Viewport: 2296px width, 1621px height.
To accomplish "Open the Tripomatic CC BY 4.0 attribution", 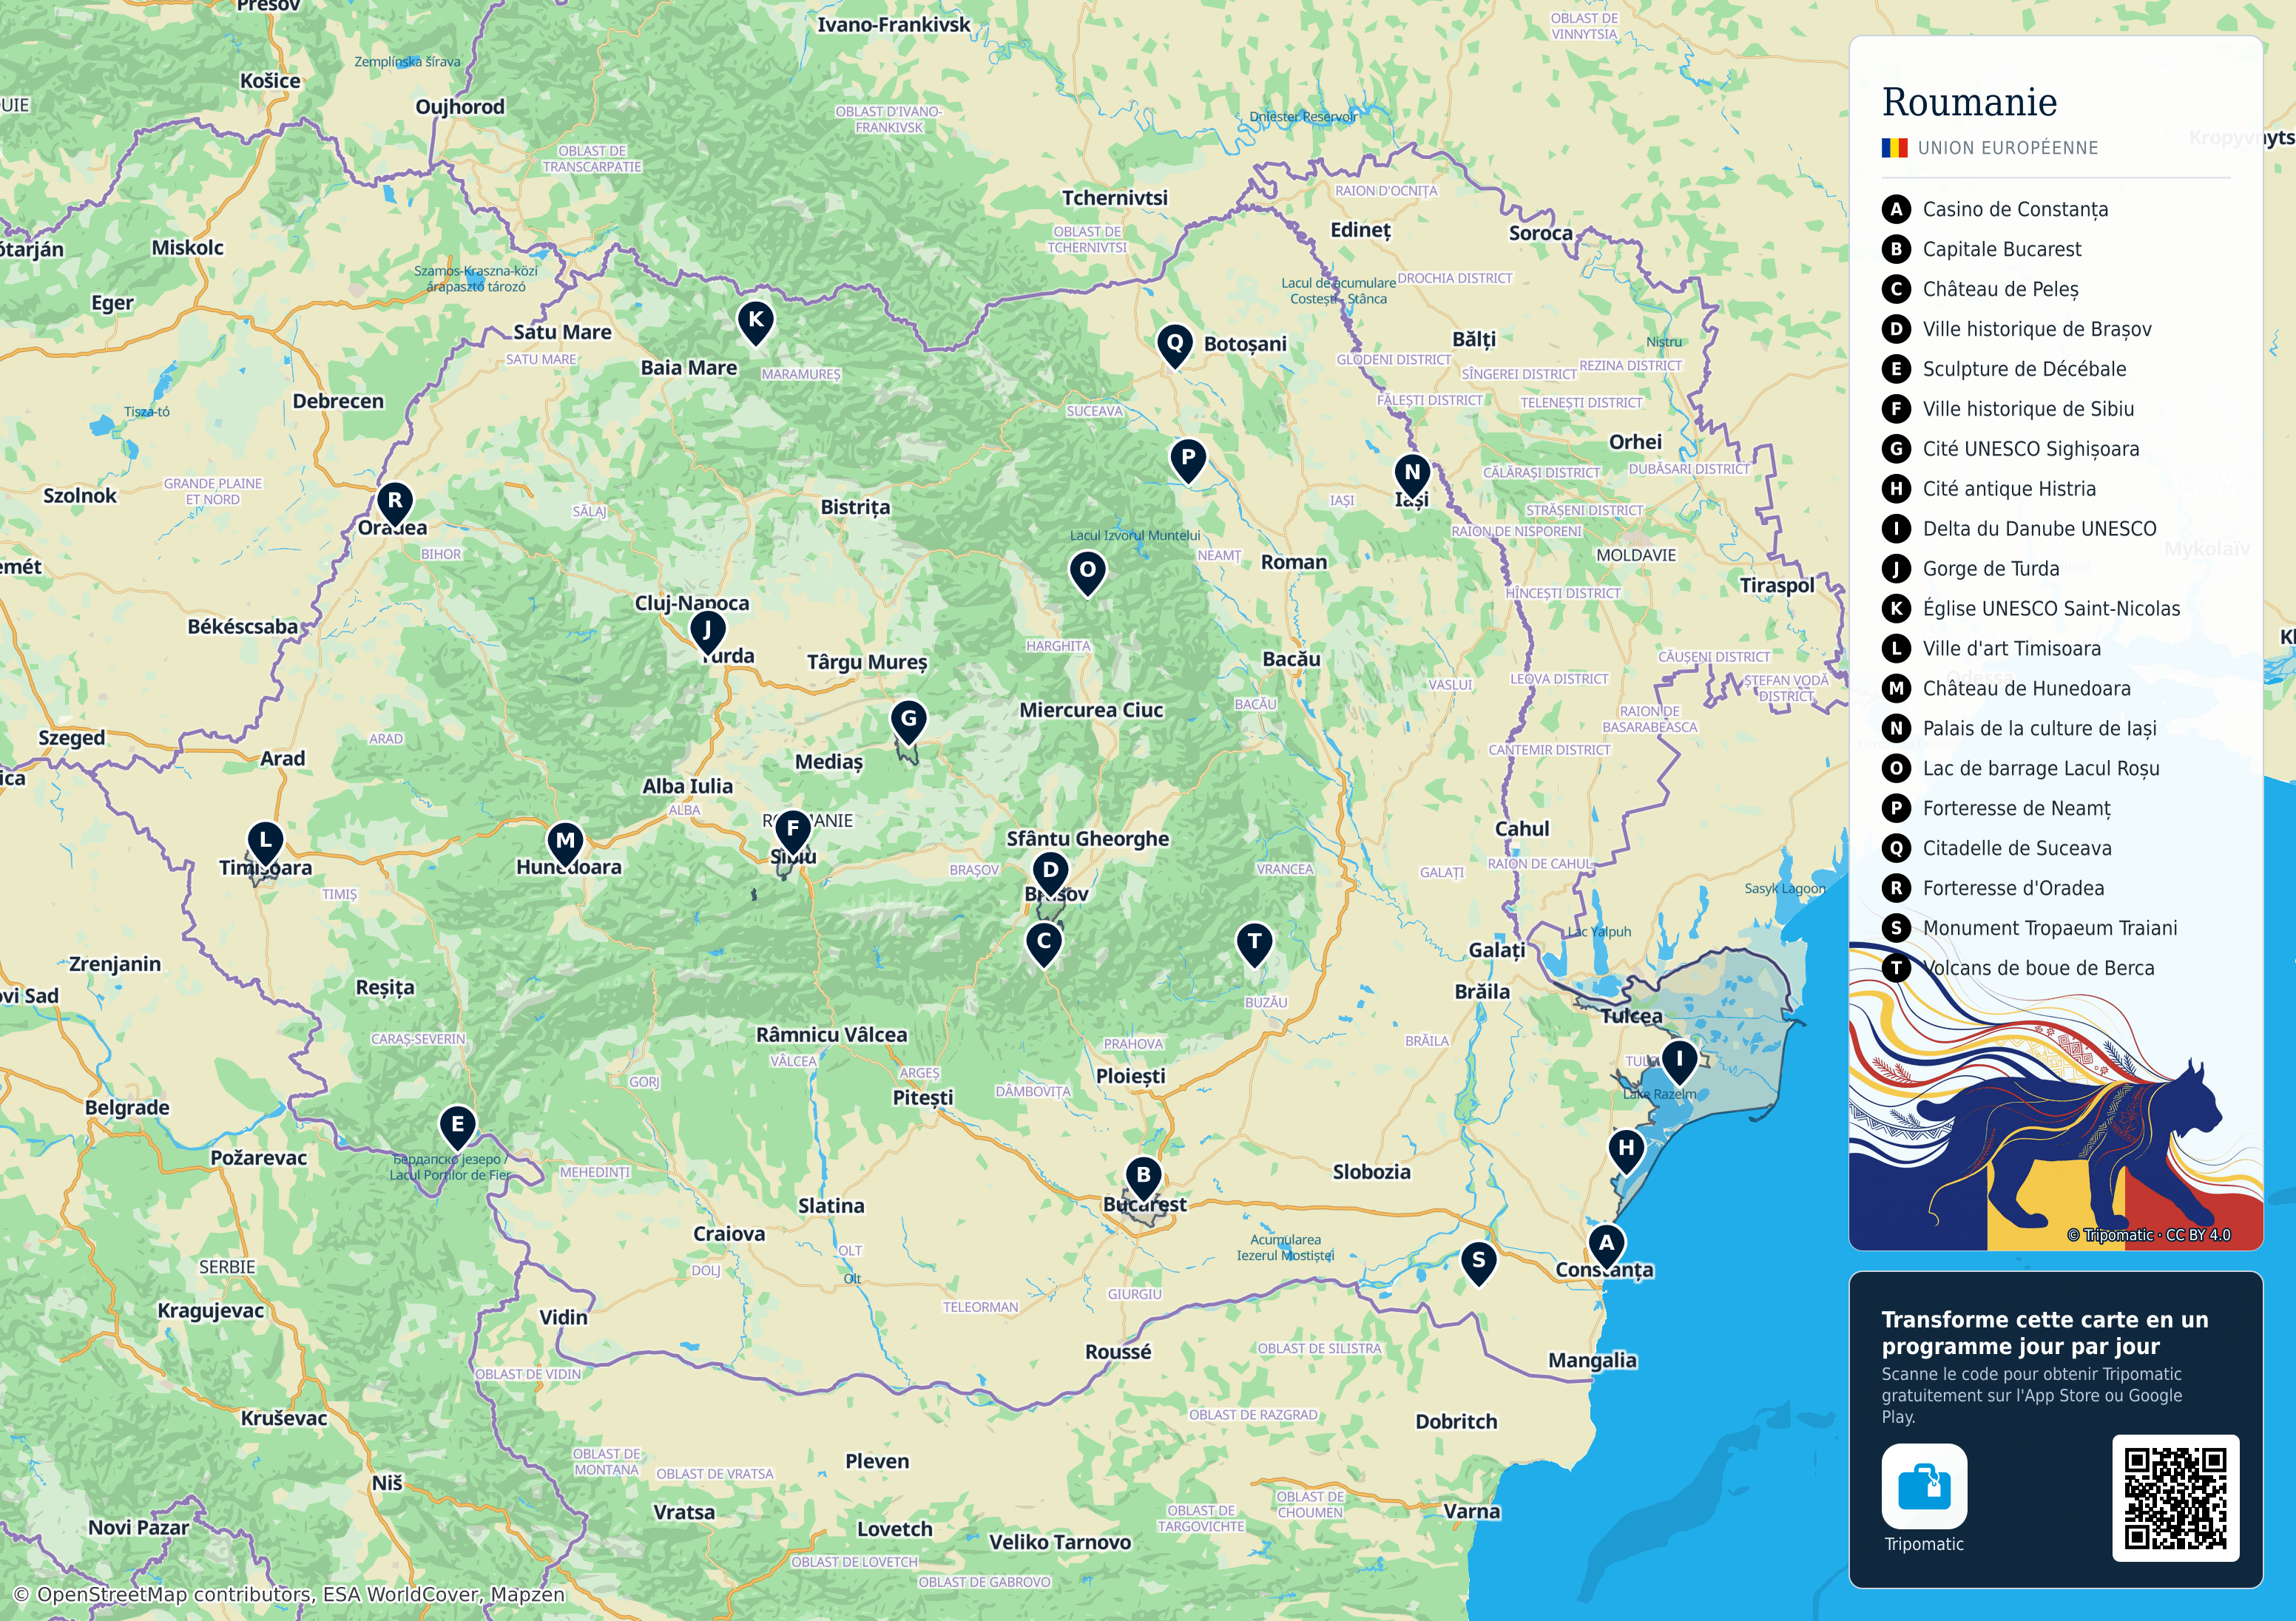I will click(2149, 1235).
